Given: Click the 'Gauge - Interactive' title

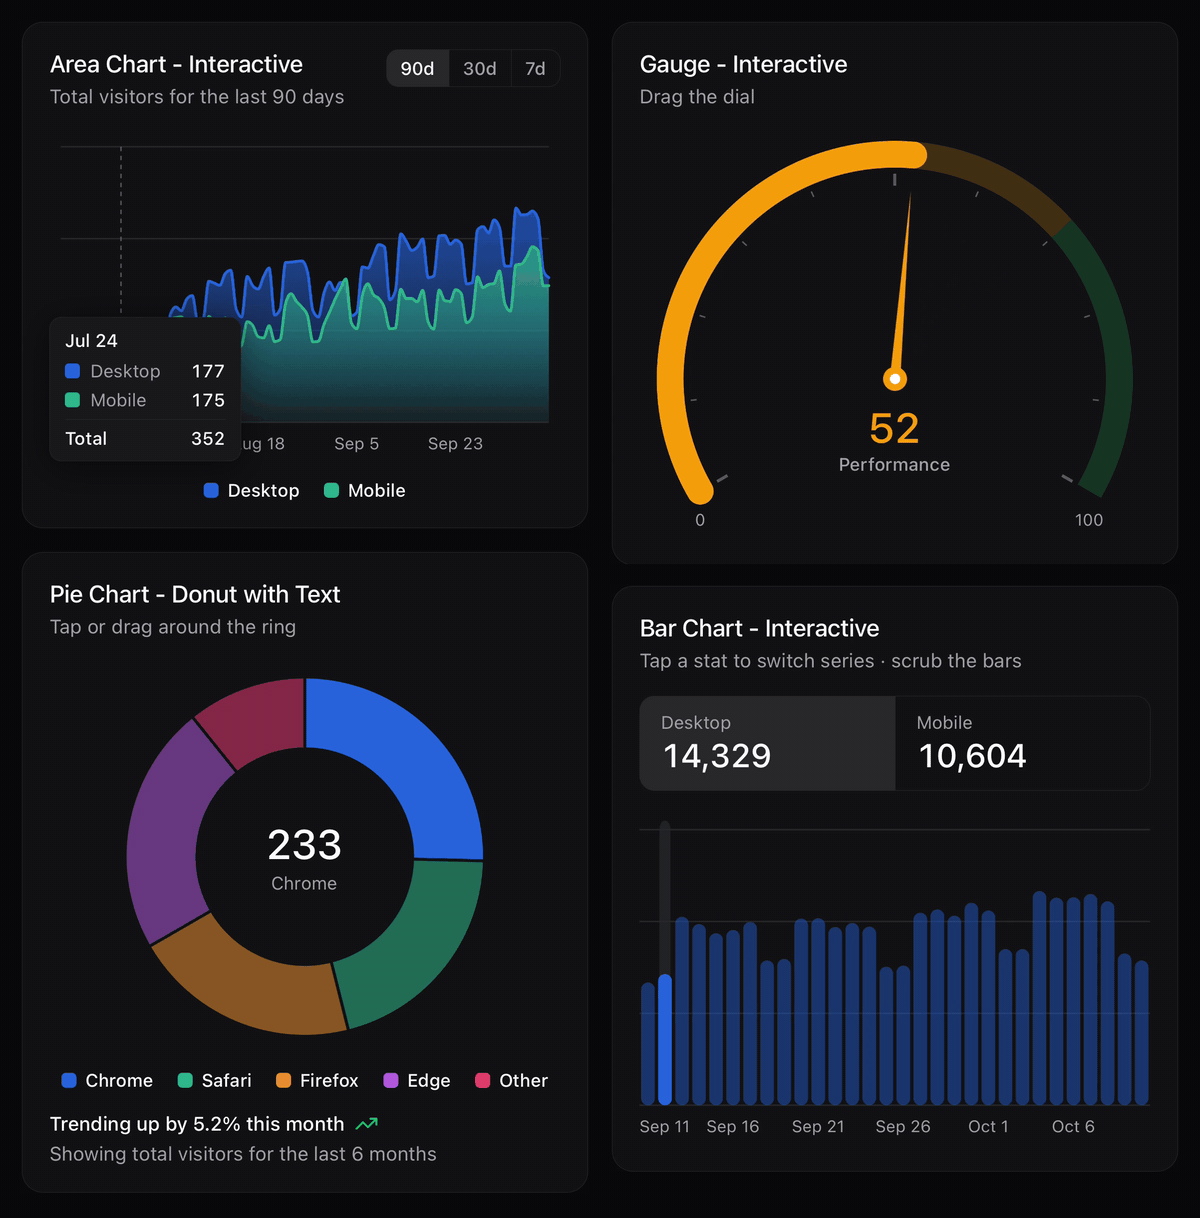Looking at the screenshot, I should pyautogui.click(x=743, y=64).
